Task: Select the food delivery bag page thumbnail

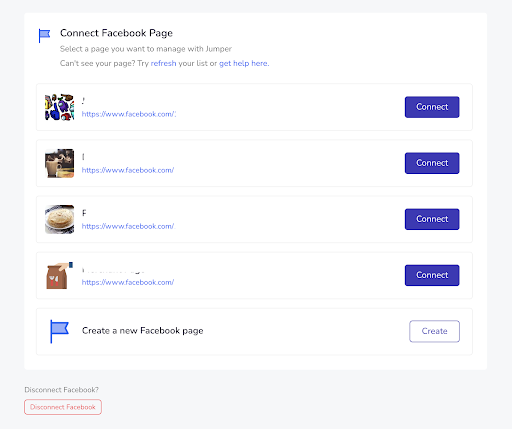Action: coord(59,275)
